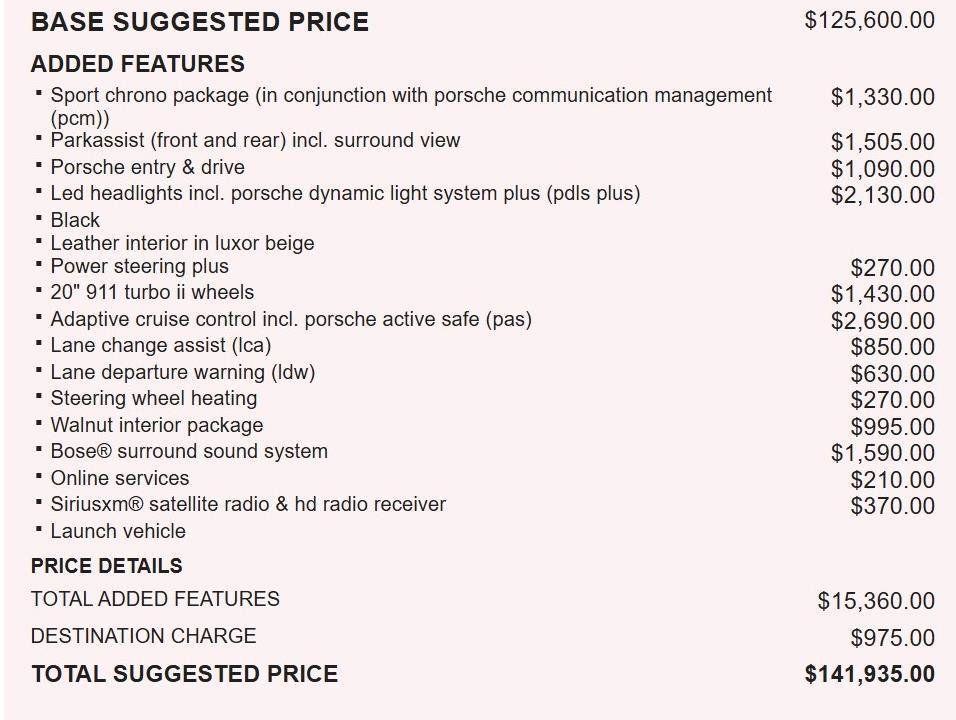The height and width of the screenshot is (720, 956).
Task: Select the Bose surround sound system line
Action: [189, 451]
